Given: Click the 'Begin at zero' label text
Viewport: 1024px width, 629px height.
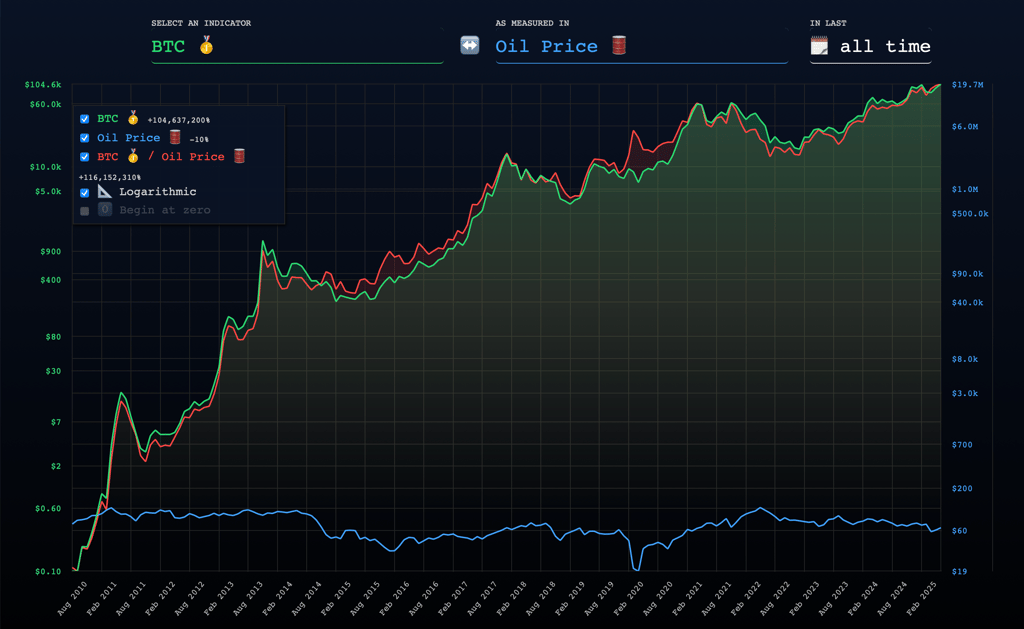Looking at the screenshot, I should coord(165,210).
